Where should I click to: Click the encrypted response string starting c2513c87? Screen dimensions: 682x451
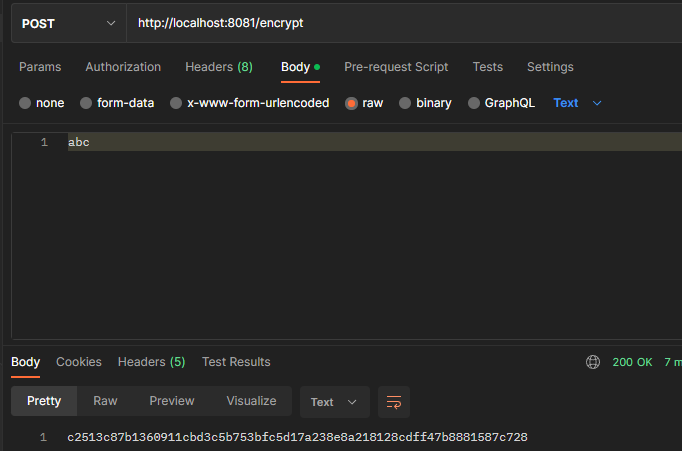click(298, 437)
